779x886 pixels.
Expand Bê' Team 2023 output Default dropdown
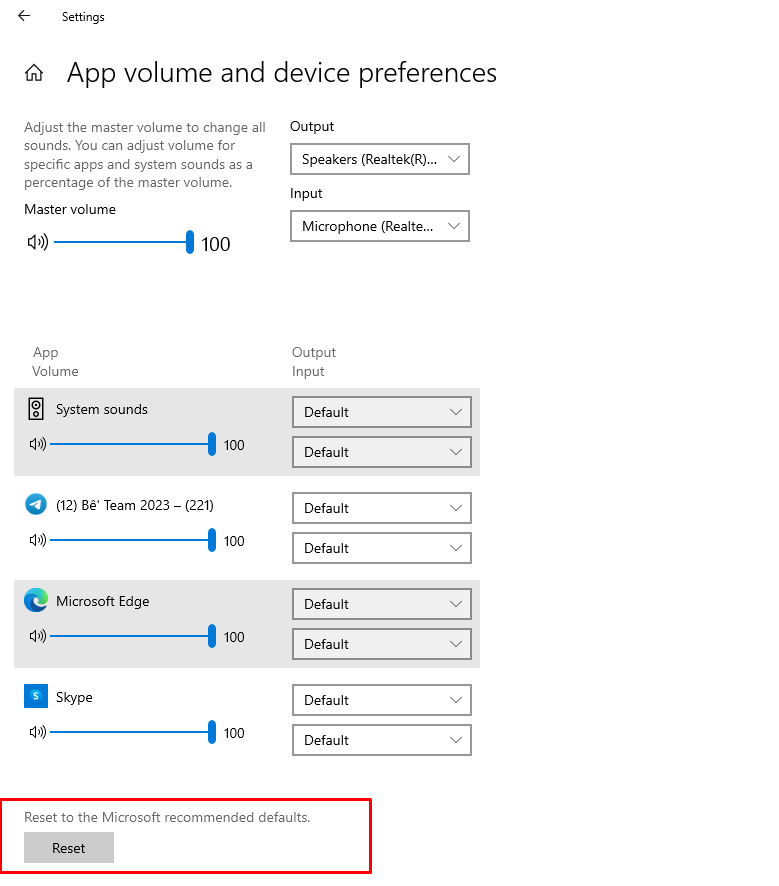point(382,508)
